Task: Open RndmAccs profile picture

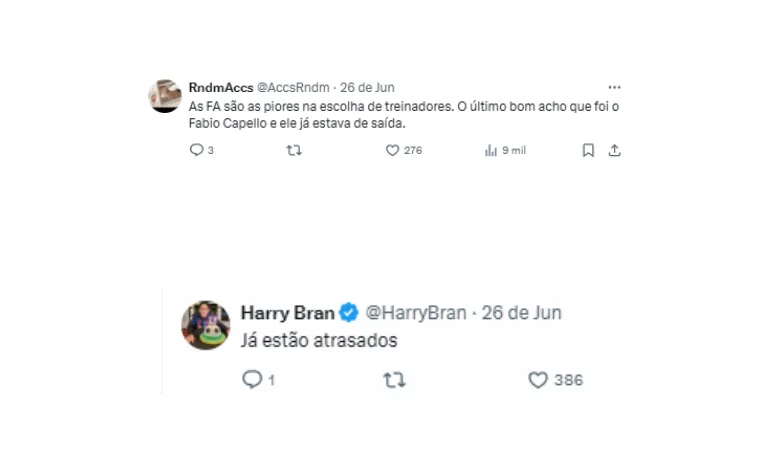Action: pos(165,96)
